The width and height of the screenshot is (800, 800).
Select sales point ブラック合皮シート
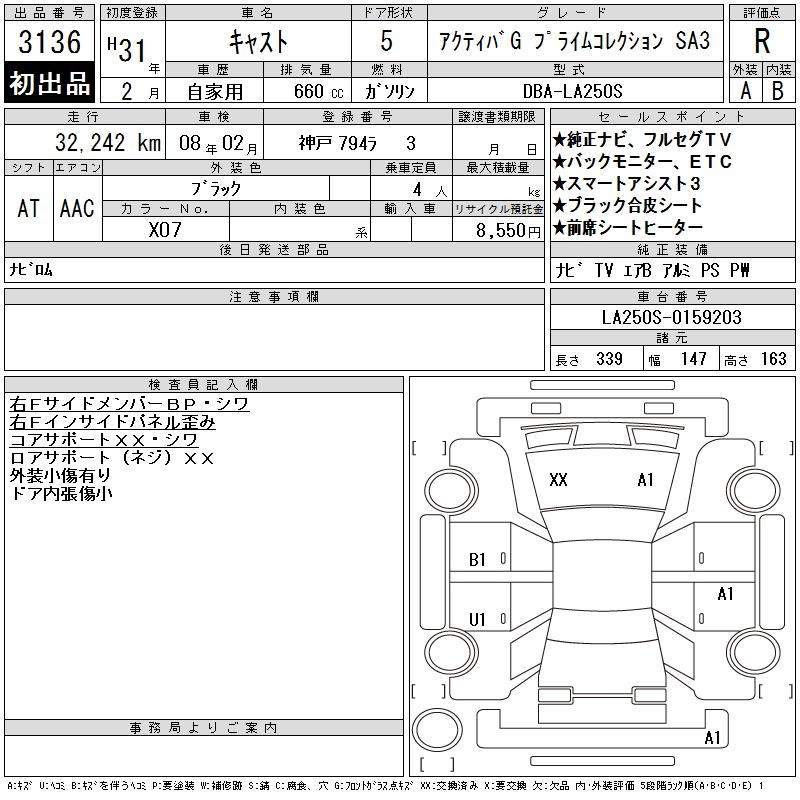click(x=628, y=206)
